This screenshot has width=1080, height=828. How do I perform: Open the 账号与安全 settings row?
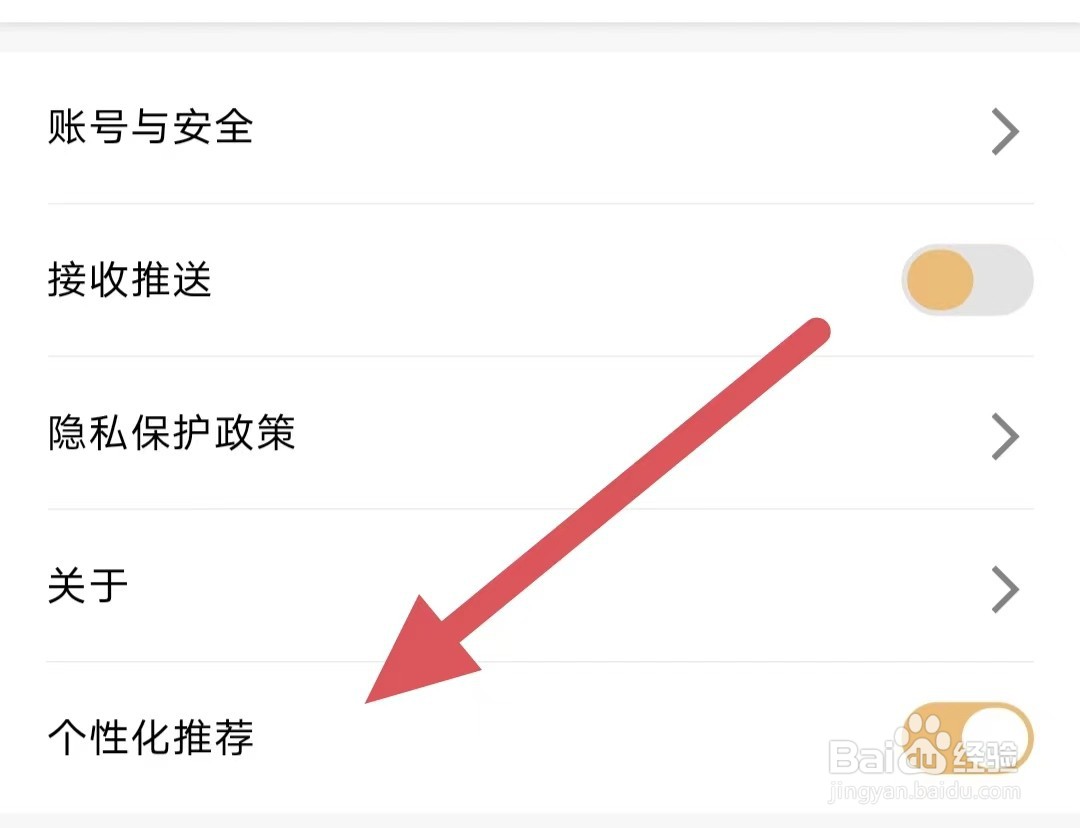pos(540,128)
